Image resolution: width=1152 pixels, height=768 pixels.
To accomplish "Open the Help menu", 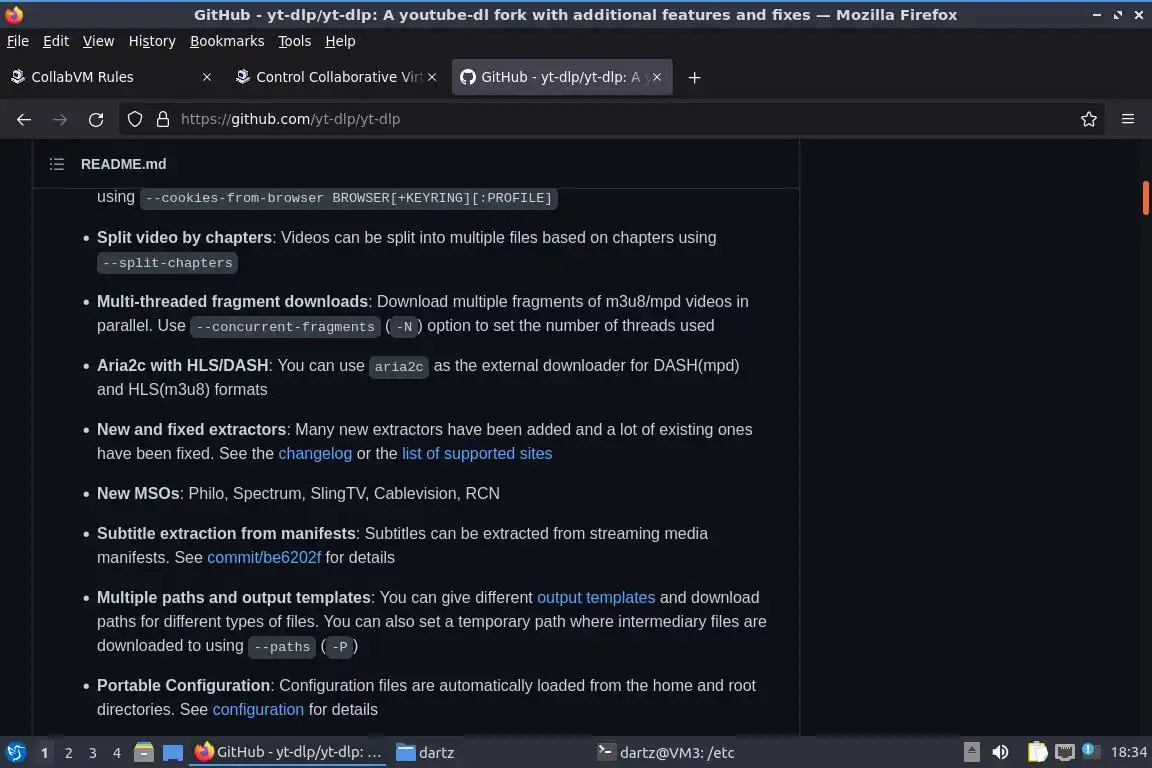I will [340, 41].
